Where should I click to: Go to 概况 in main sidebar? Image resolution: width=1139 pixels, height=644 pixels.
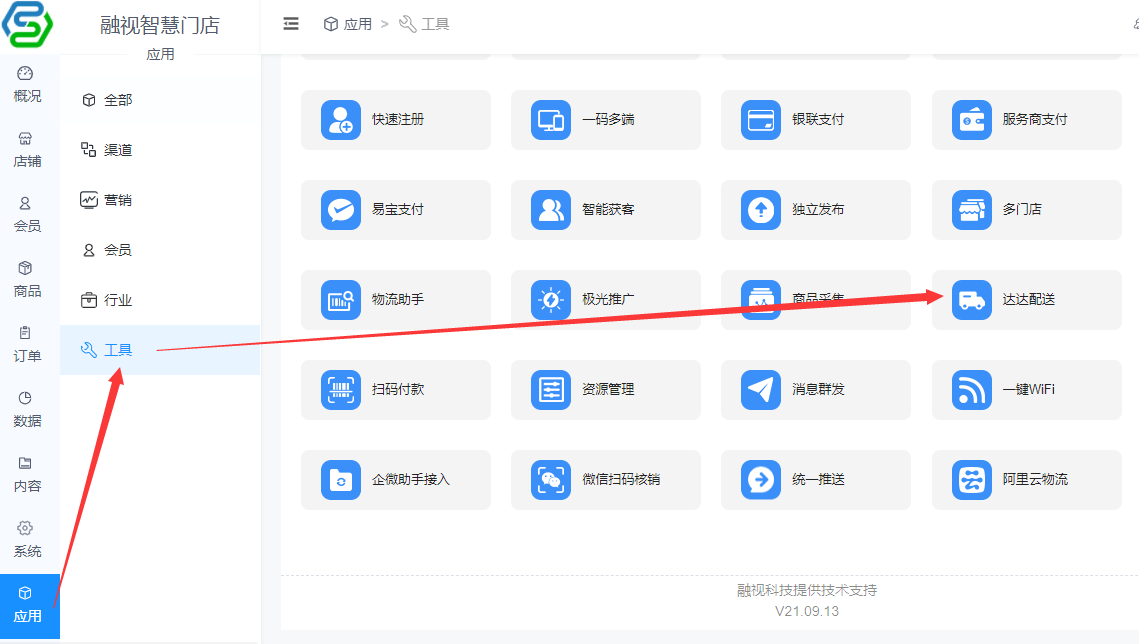(27, 85)
